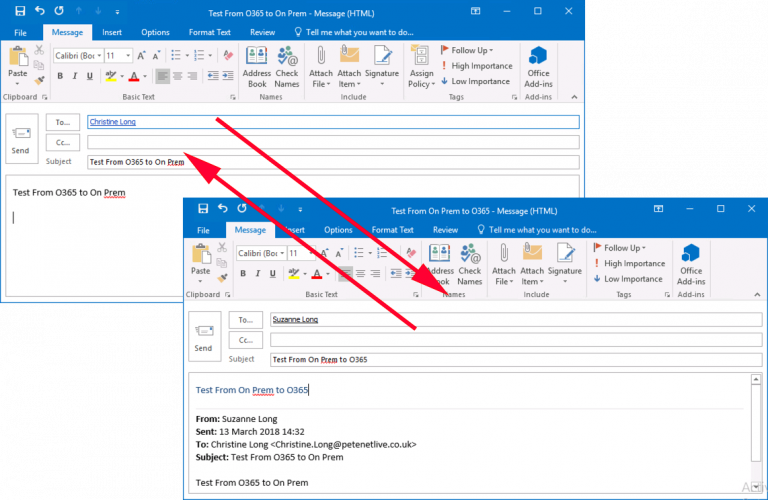The width and height of the screenshot is (768, 500).
Task: Open Follow Up menu in front window
Action: [620, 248]
